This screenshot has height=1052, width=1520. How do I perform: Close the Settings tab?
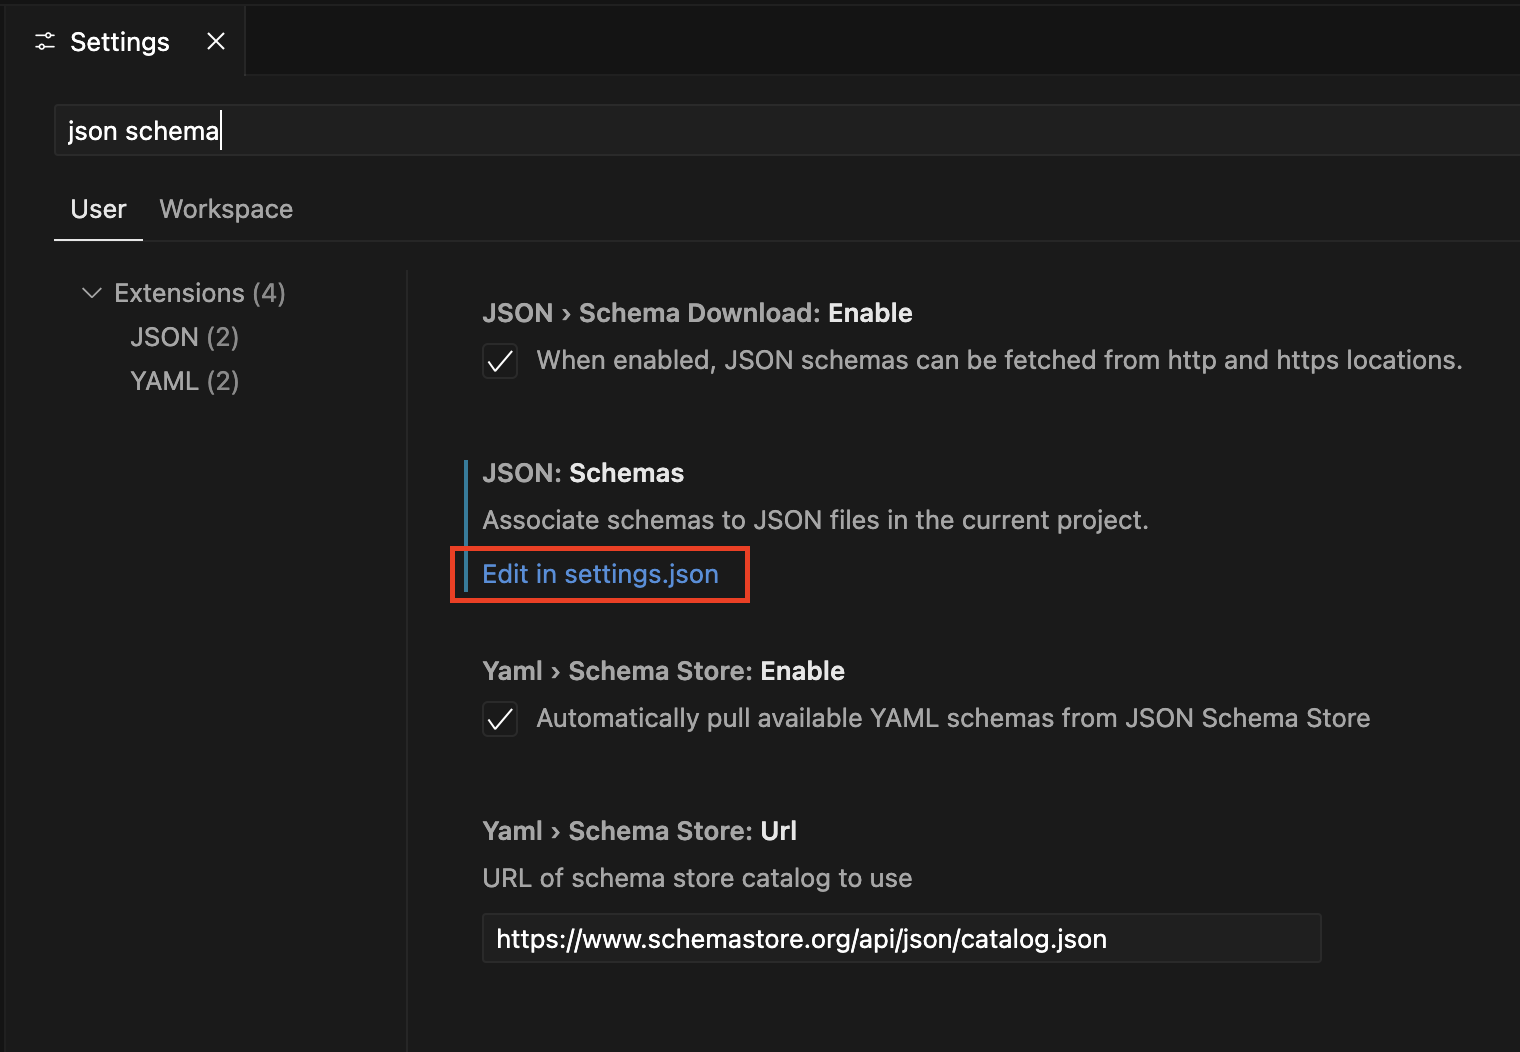[215, 41]
